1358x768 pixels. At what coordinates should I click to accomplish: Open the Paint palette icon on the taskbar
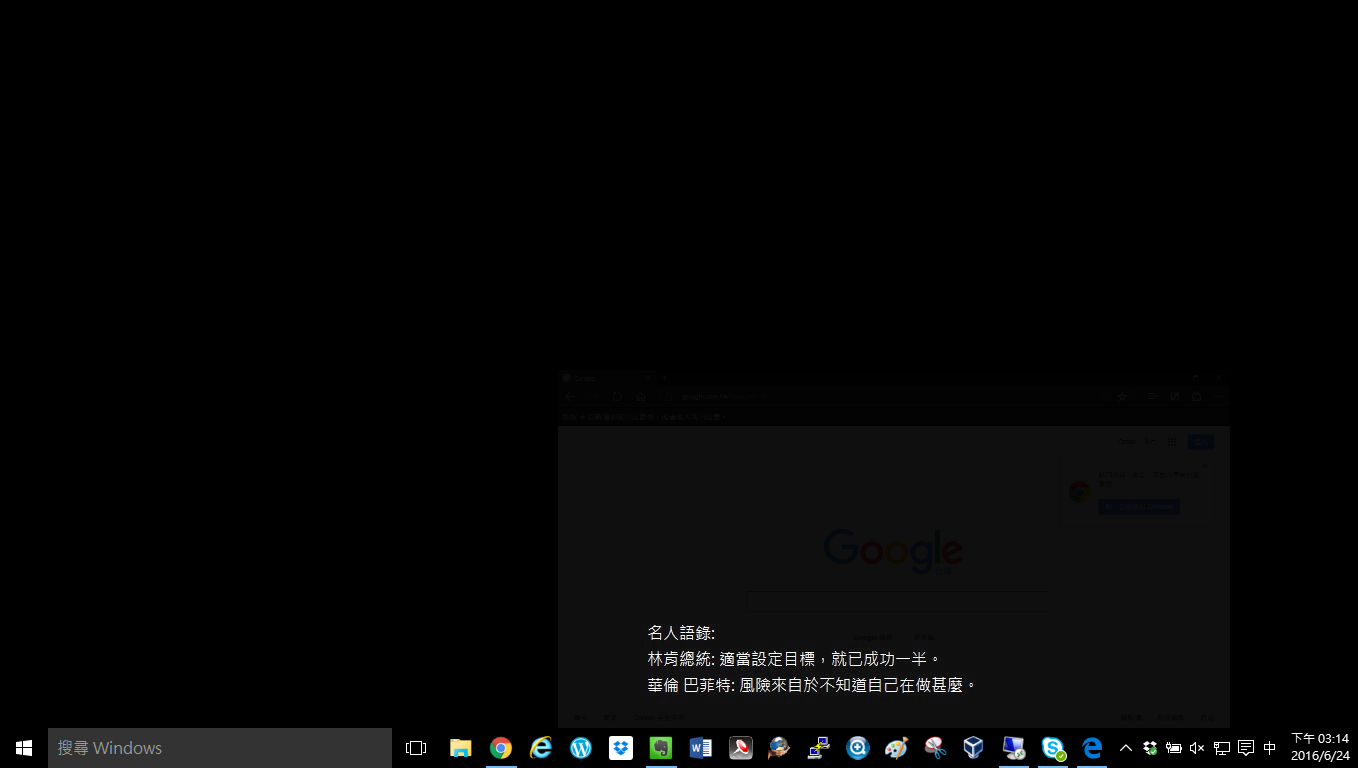(x=896, y=748)
